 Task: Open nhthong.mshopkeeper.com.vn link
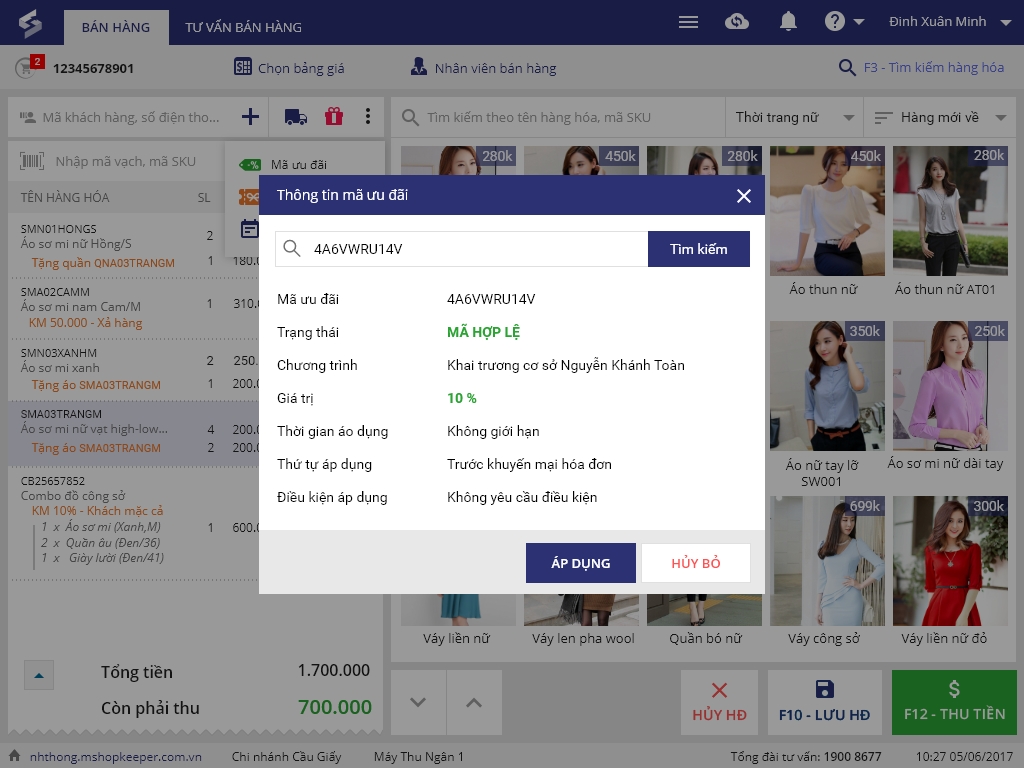116,757
